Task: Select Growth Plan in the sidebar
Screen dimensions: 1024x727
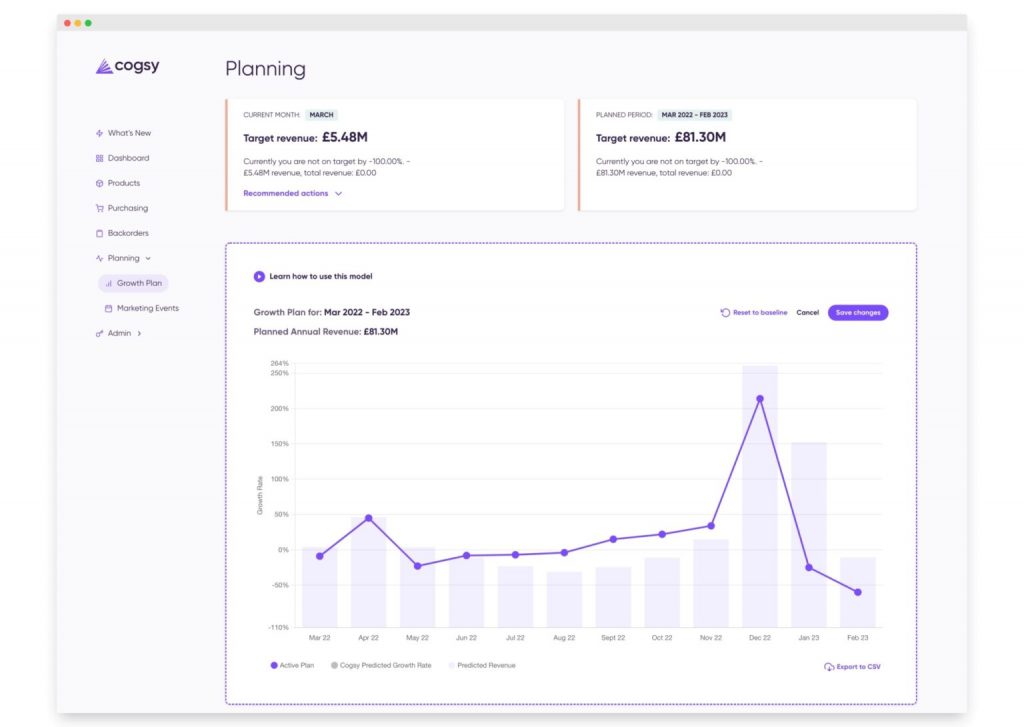Action: pos(138,283)
